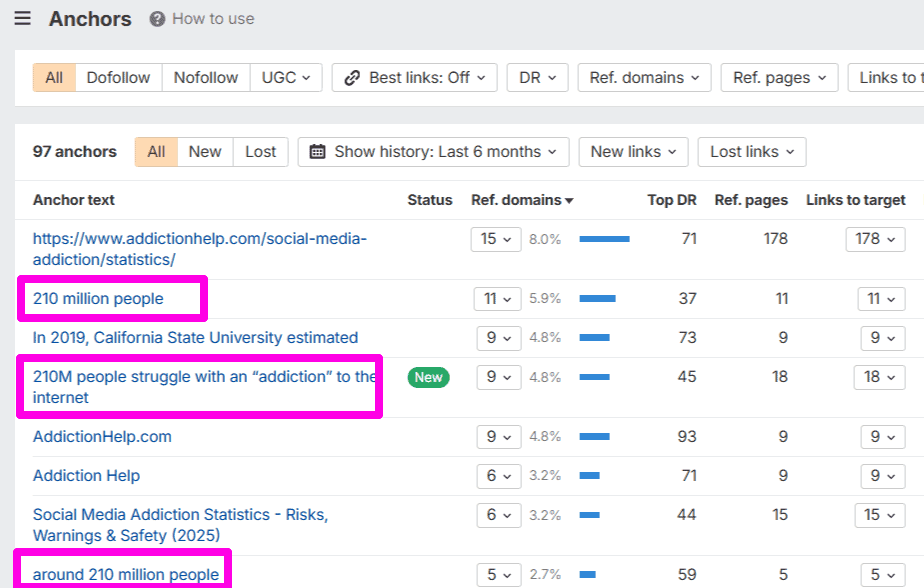Open the New links dropdown
The height and width of the screenshot is (588, 924).
[x=633, y=151]
